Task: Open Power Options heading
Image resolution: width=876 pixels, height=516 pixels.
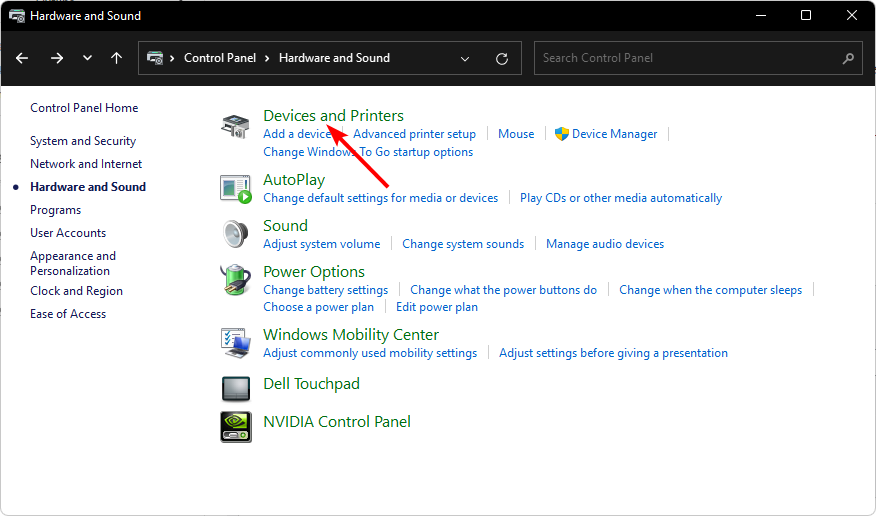Action: pos(313,272)
